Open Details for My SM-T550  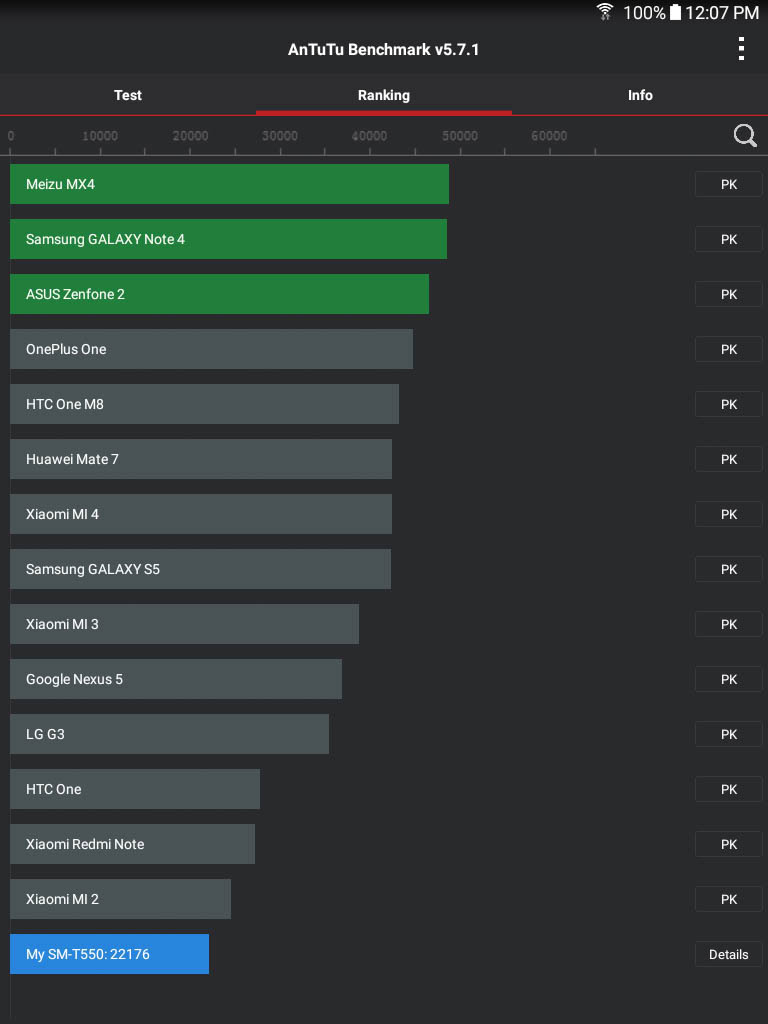point(728,954)
